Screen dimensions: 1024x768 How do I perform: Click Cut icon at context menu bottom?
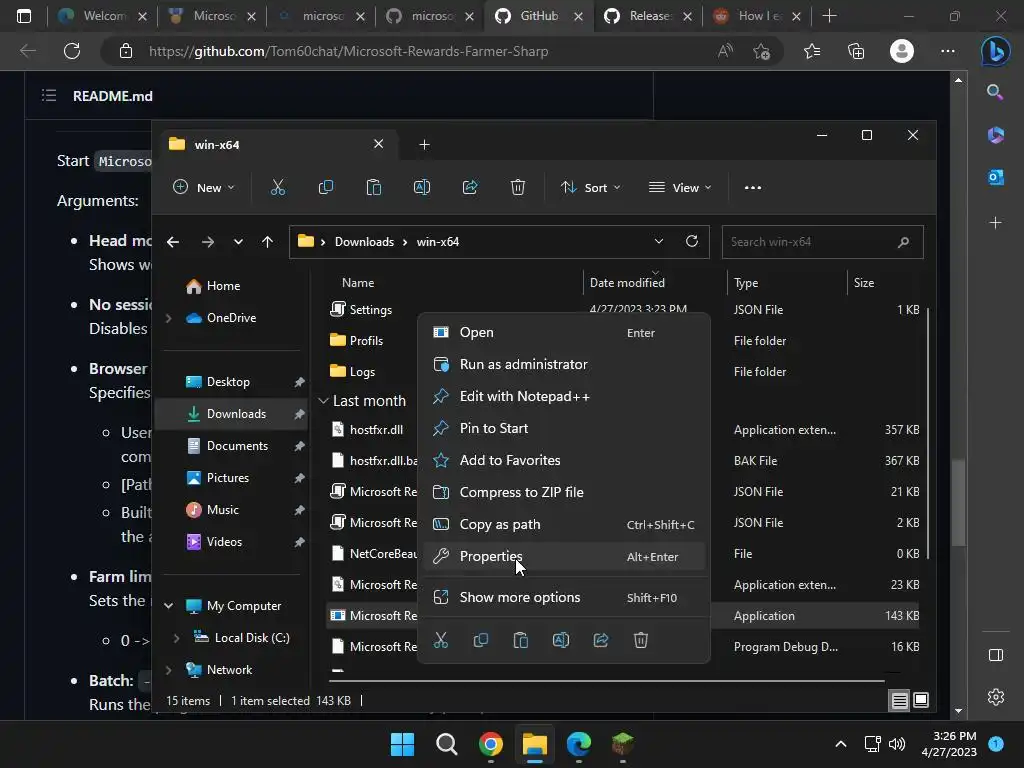tap(441, 640)
